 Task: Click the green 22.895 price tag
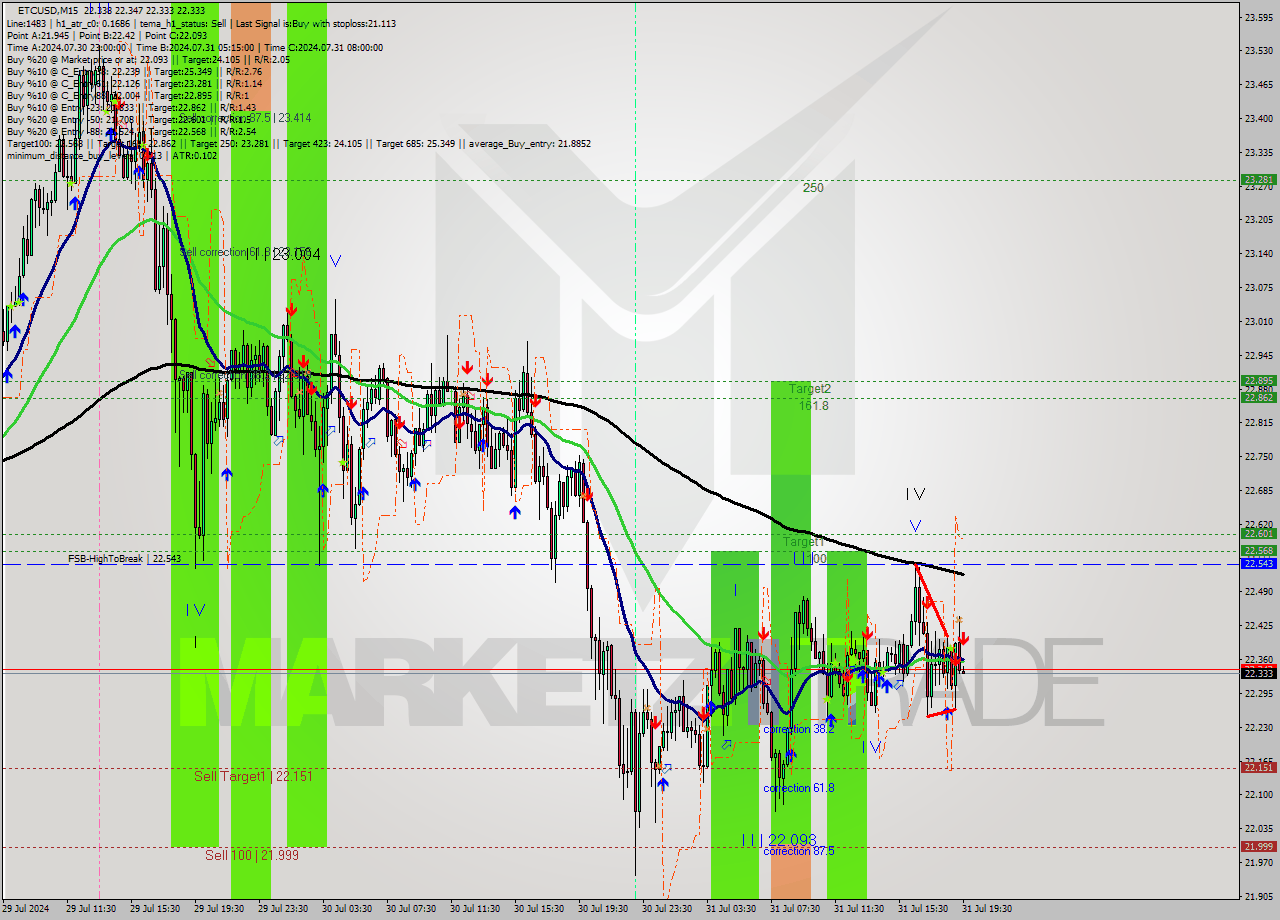click(1258, 380)
